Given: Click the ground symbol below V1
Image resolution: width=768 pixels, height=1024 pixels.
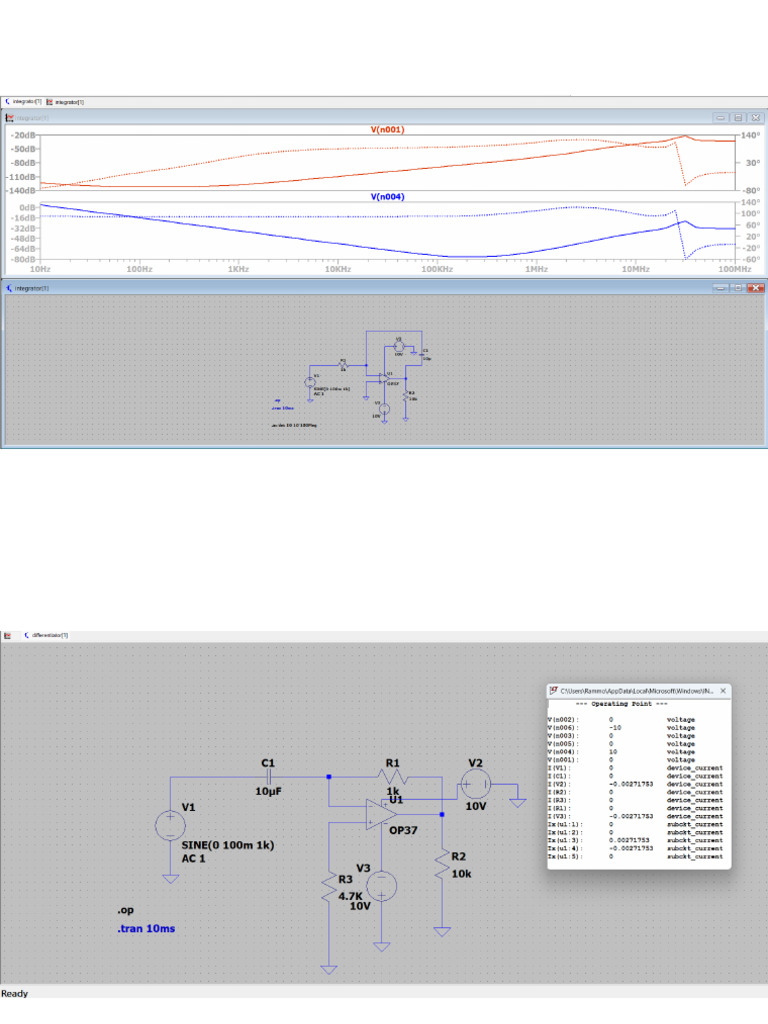Looking at the screenshot, I should [x=170, y=878].
